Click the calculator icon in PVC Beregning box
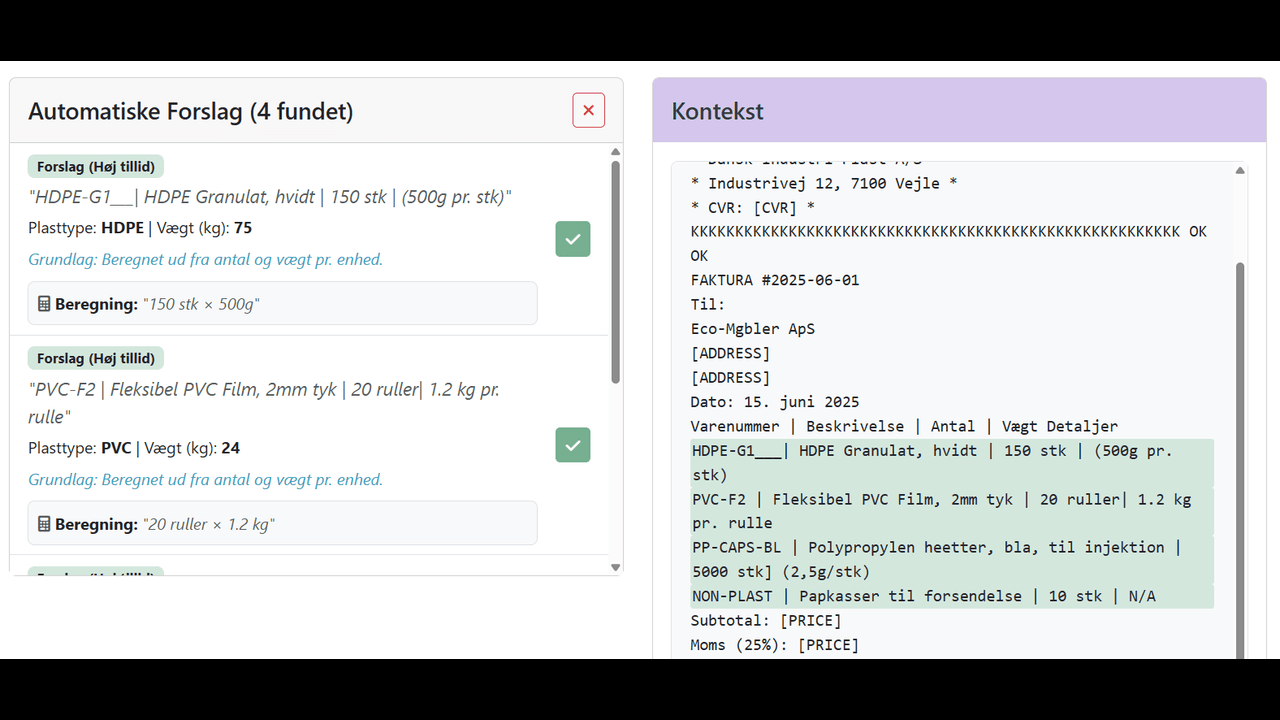The height and width of the screenshot is (720, 1280). click(x=45, y=522)
